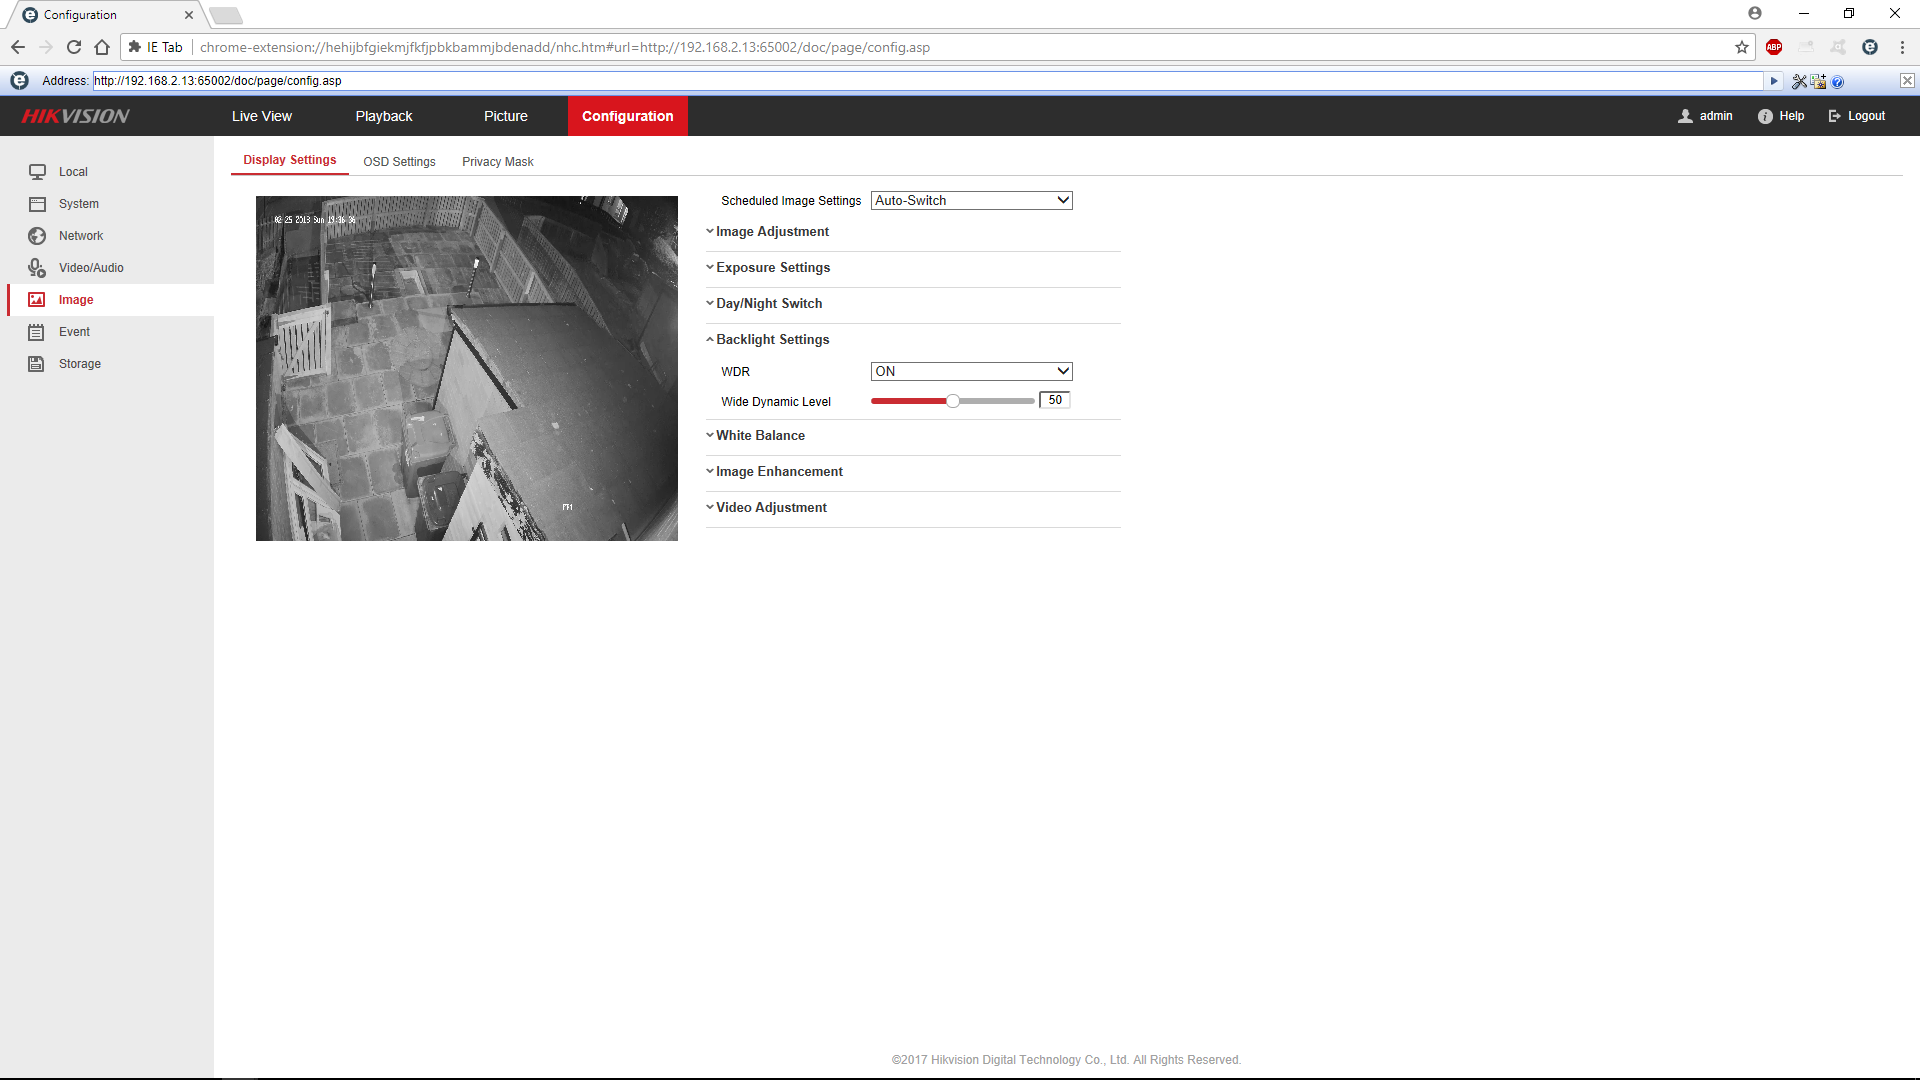Click the Wide Dynamic Level slider handle
The image size is (1920, 1080).
tap(953, 401)
